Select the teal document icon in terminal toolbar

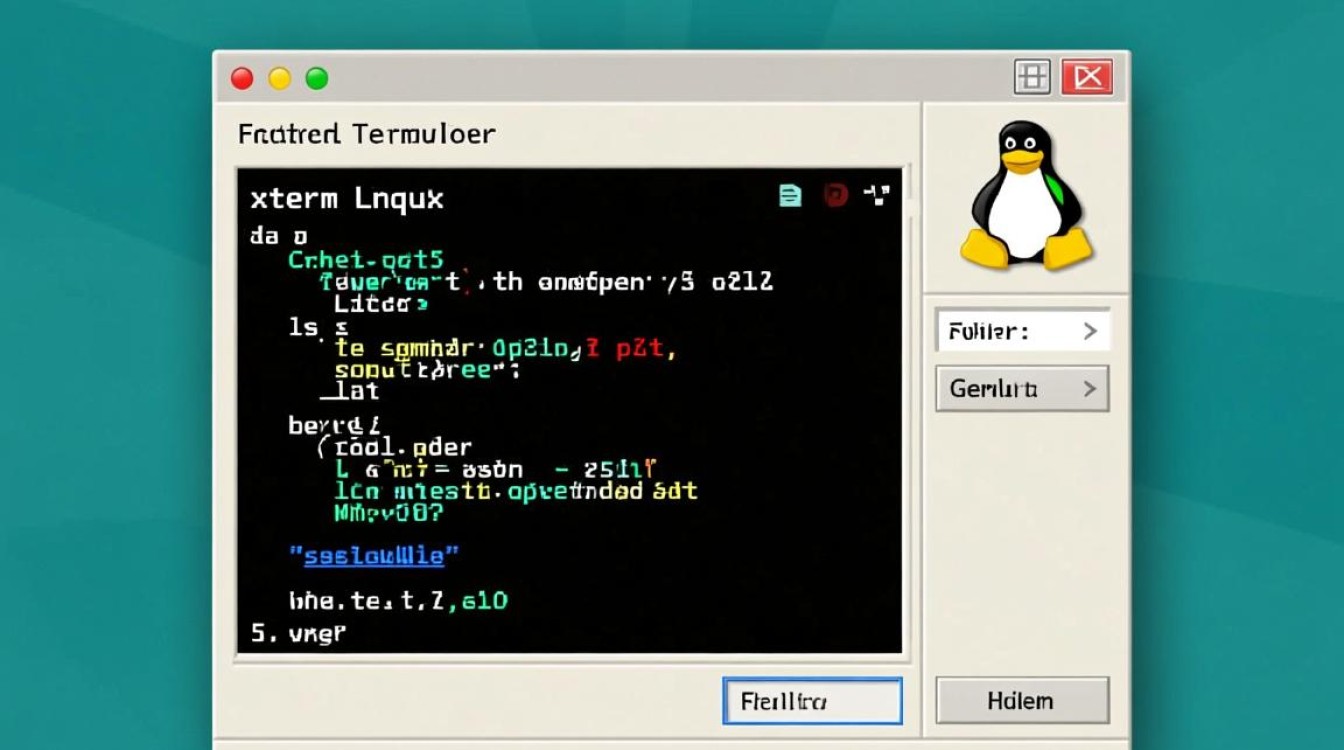tap(789, 195)
